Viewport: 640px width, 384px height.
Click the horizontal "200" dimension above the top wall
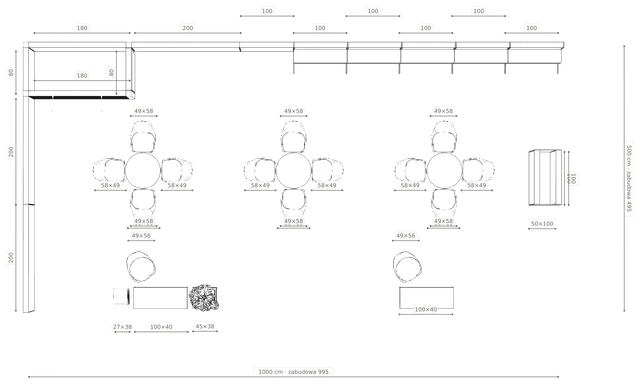187,28
